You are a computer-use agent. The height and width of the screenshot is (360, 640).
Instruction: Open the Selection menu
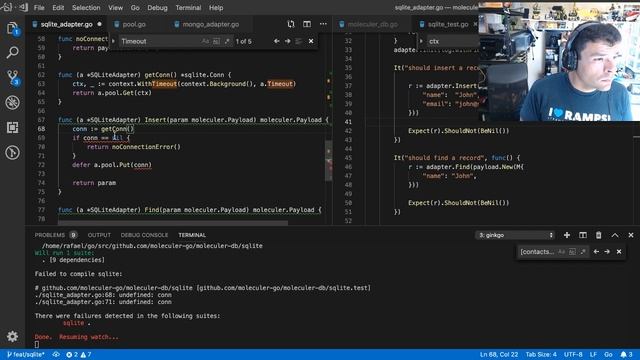[86, 8]
